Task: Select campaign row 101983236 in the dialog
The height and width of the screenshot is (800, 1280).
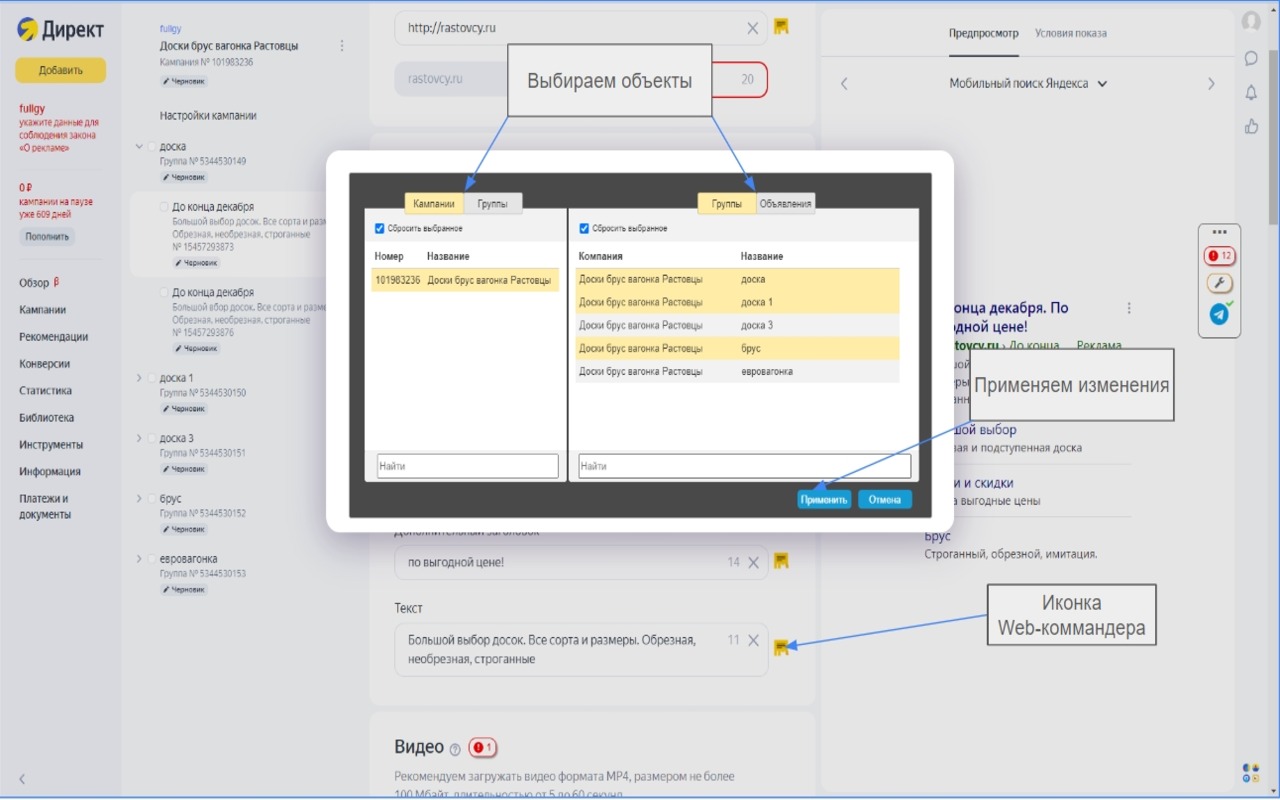Action: (465, 280)
